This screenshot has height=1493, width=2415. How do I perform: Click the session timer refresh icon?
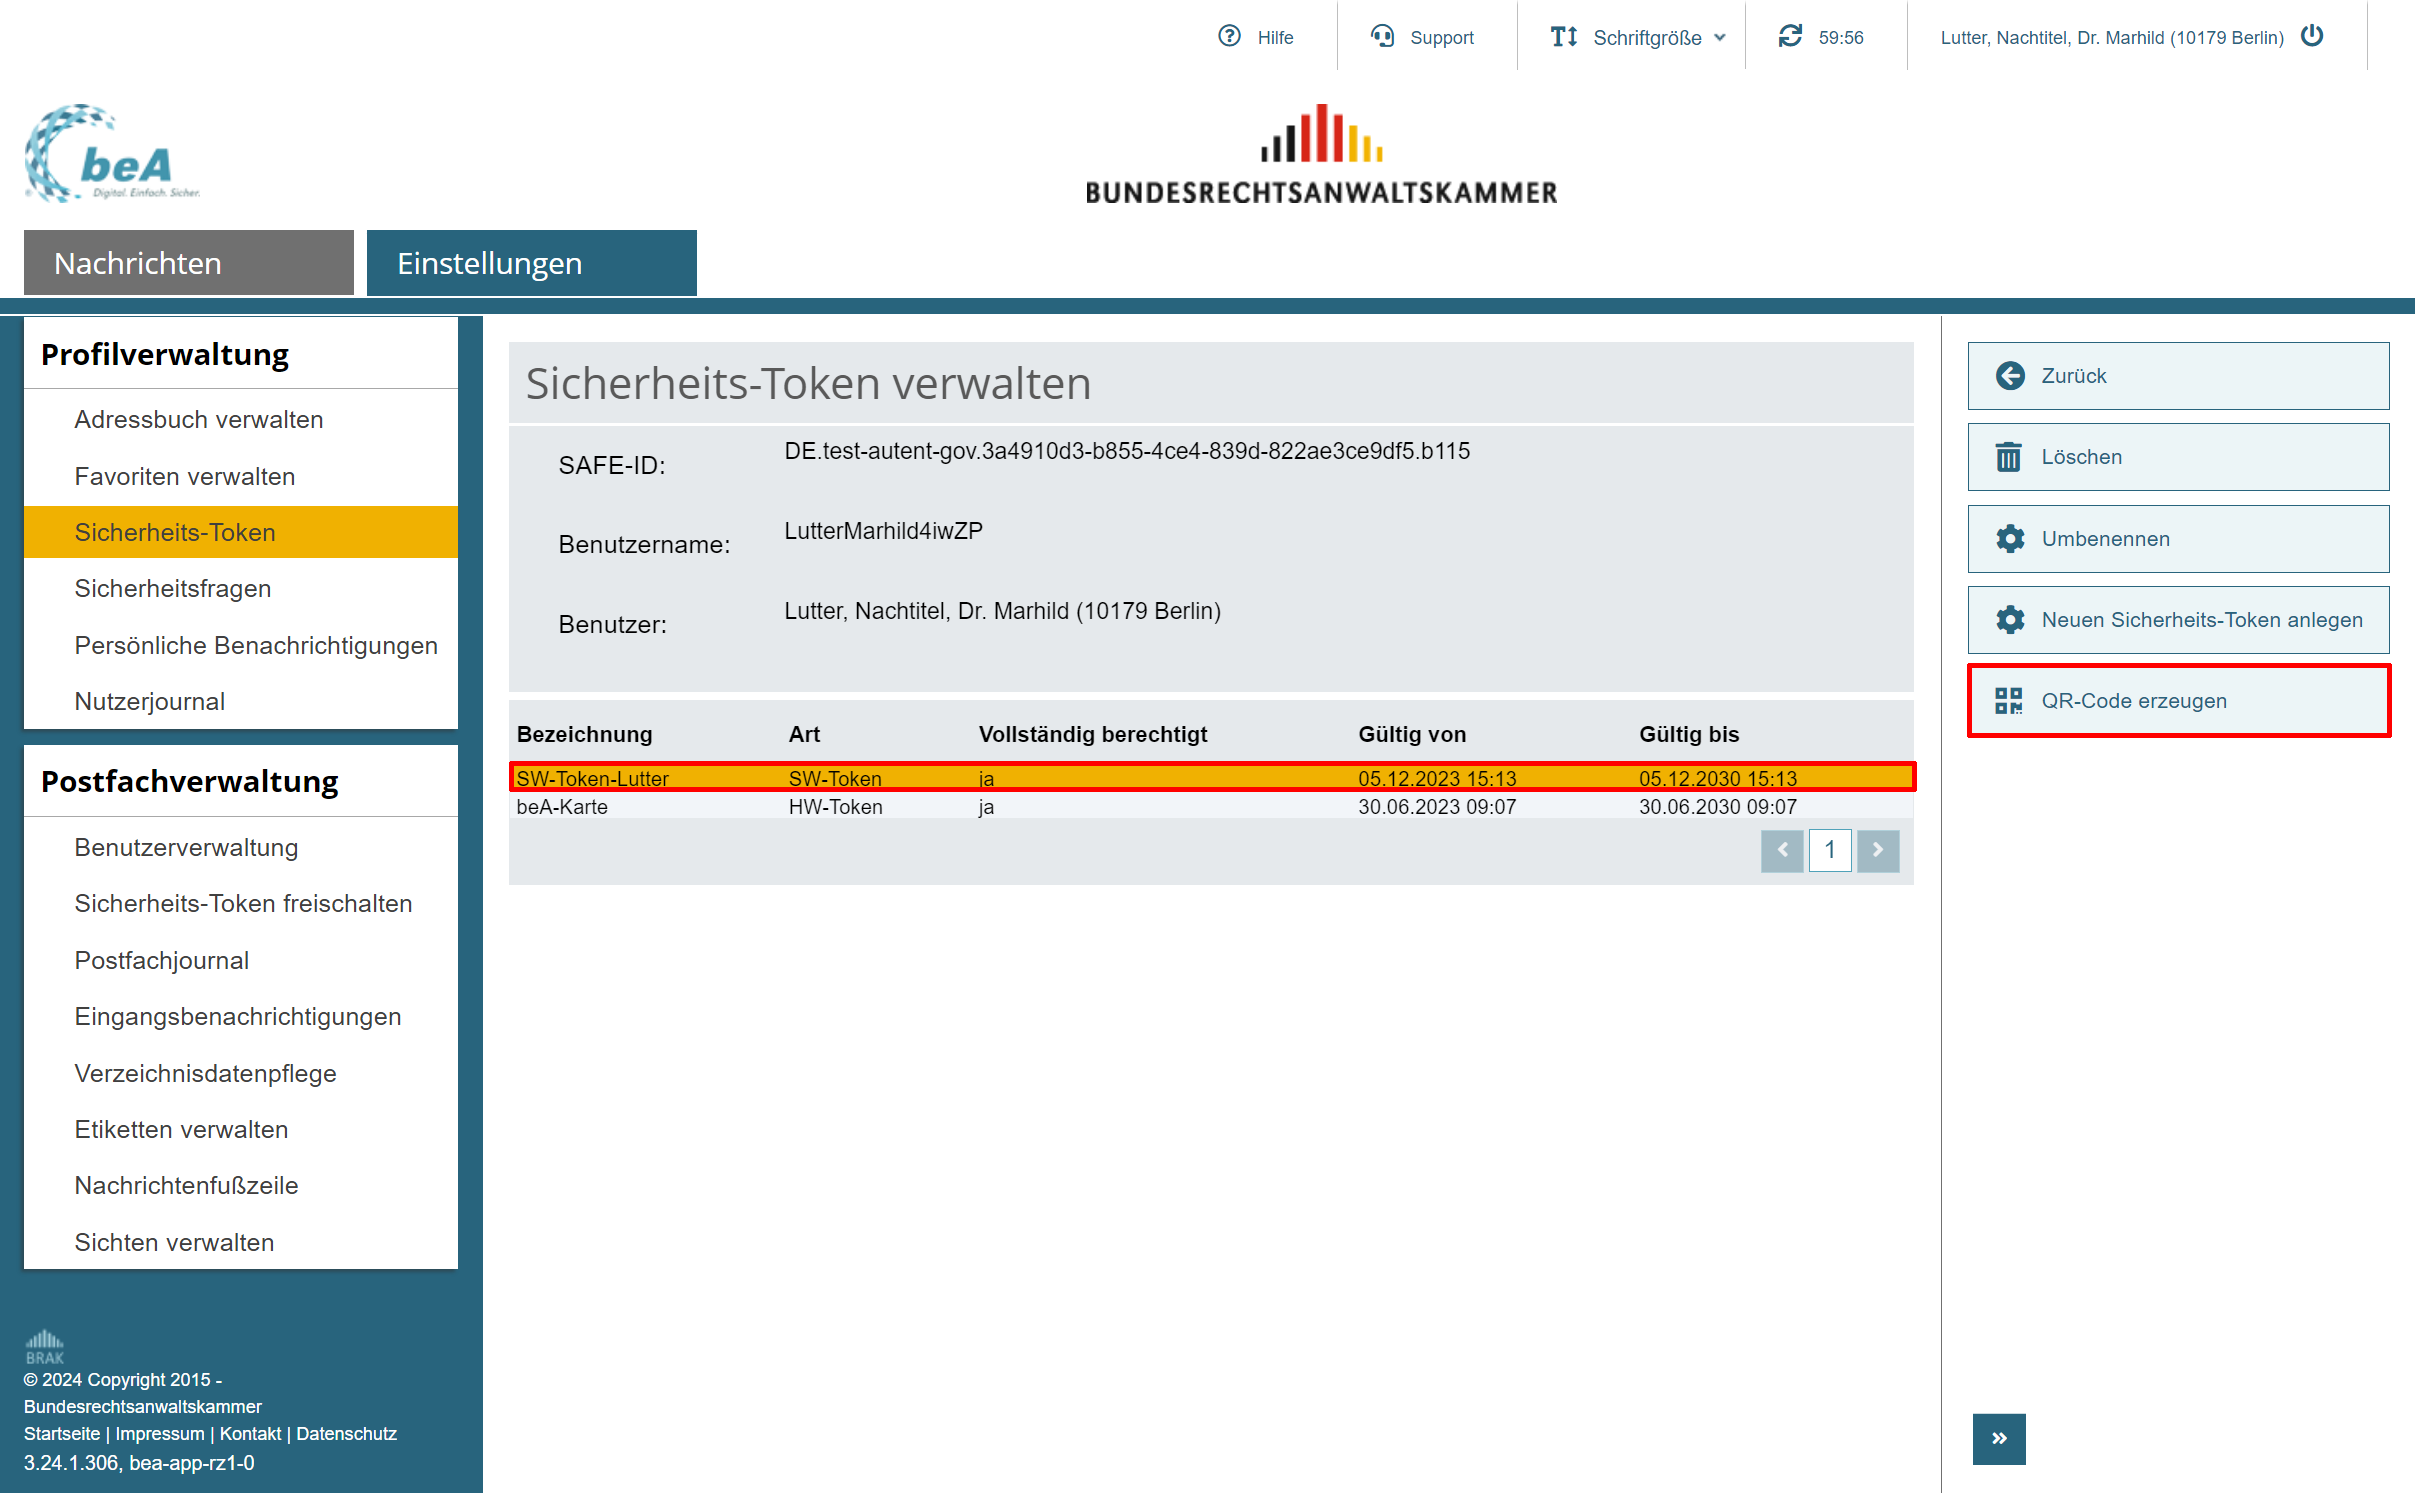click(x=1790, y=36)
